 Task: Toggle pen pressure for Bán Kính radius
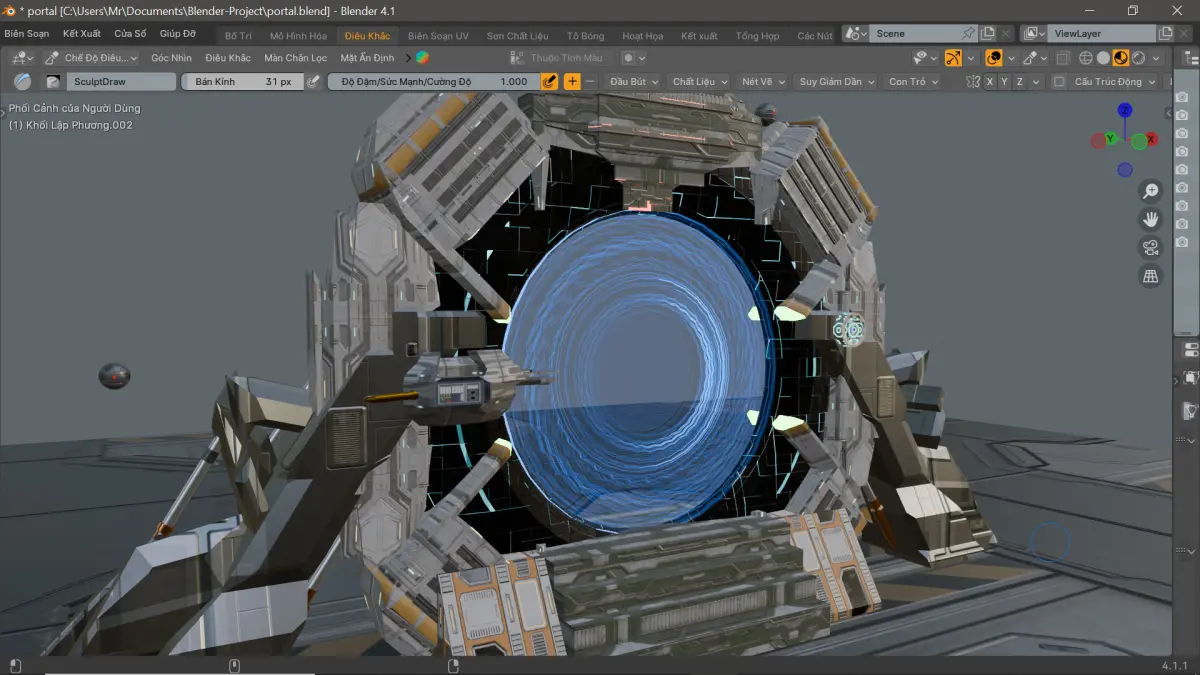[x=312, y=82]
